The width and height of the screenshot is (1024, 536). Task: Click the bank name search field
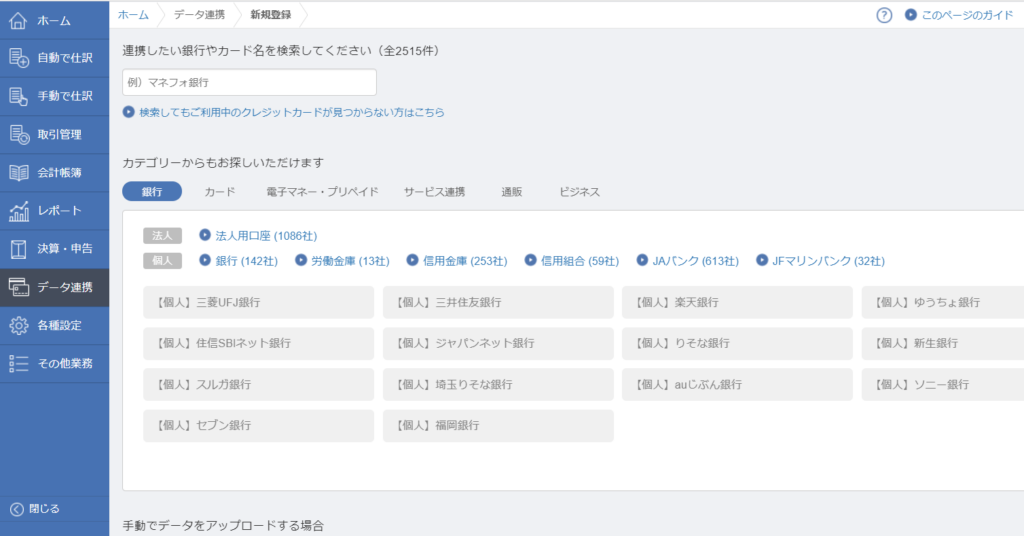click(249, 82)
